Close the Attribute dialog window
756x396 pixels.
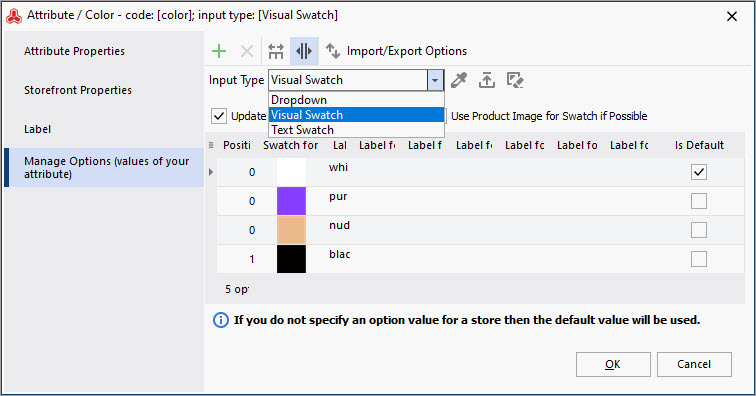pos(731,16)
